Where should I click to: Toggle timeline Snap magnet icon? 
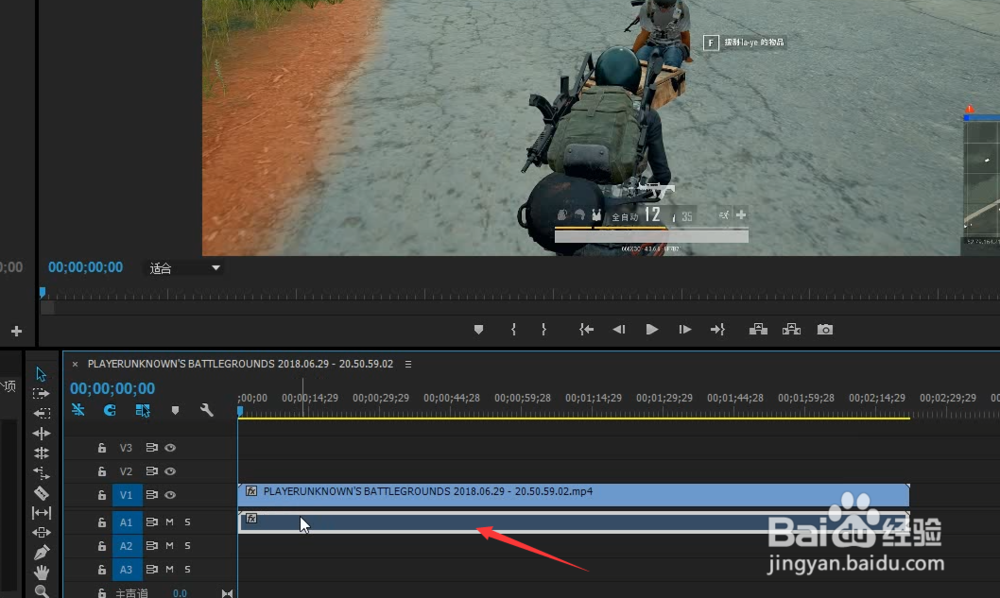110,410
